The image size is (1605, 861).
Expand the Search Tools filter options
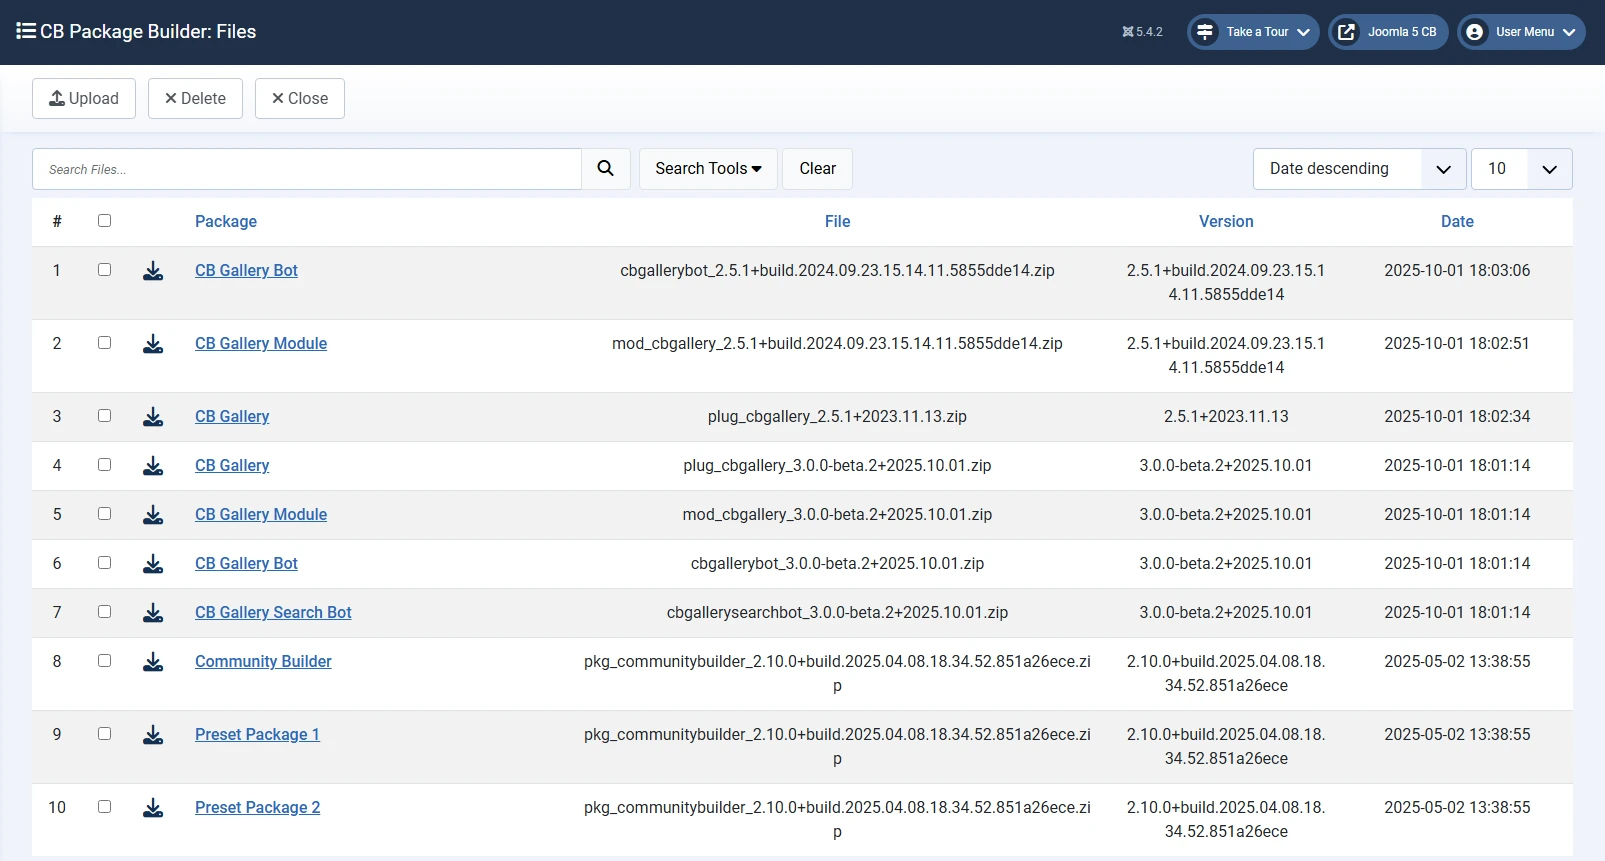(708, 169)
